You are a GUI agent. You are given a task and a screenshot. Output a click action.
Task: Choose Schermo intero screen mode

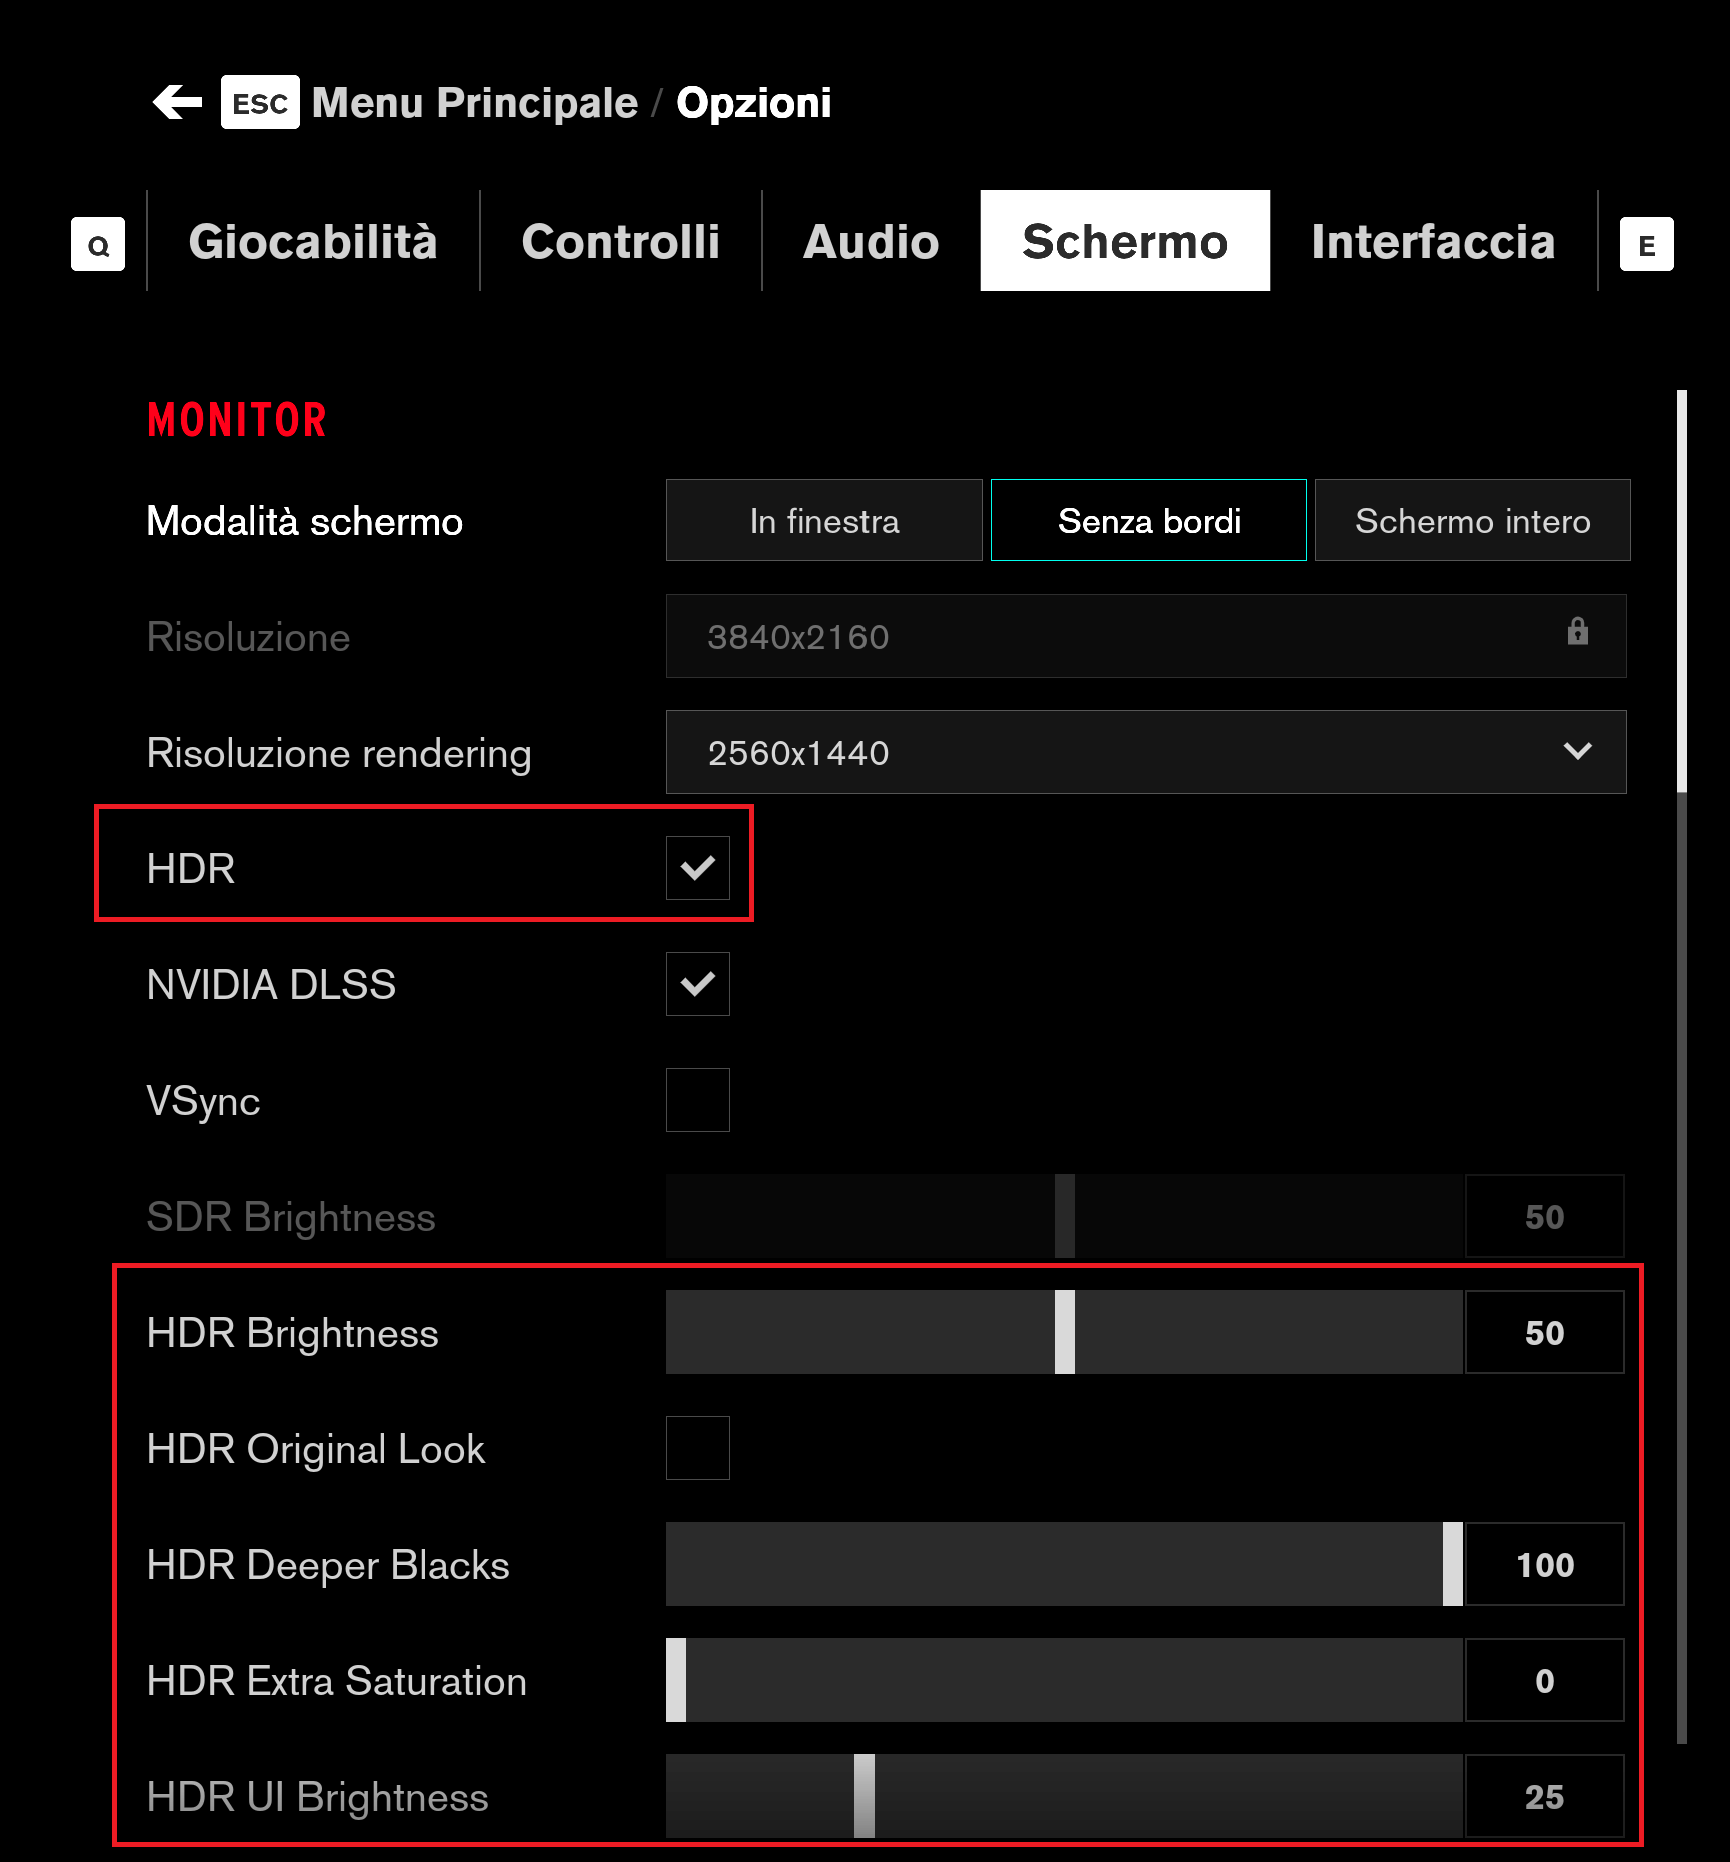(x=1472, y=520)
